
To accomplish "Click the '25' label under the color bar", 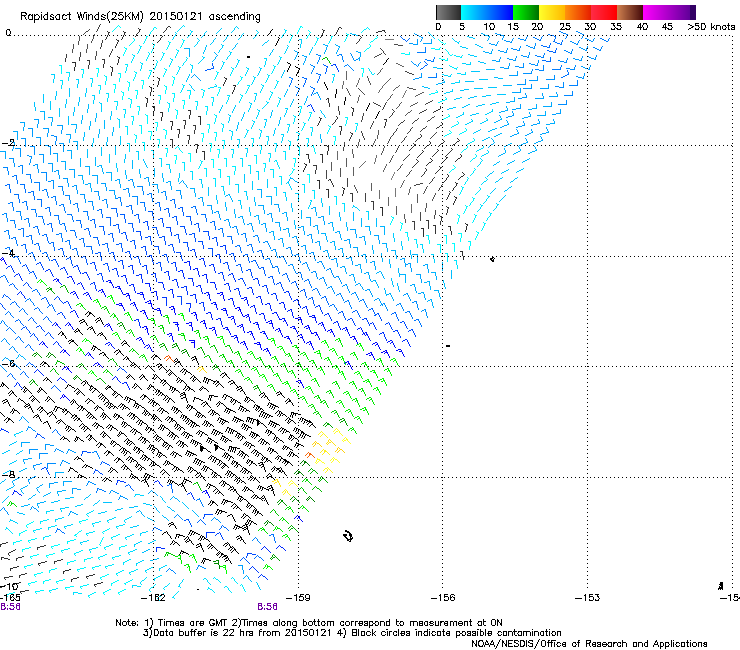I will (565, 27).
